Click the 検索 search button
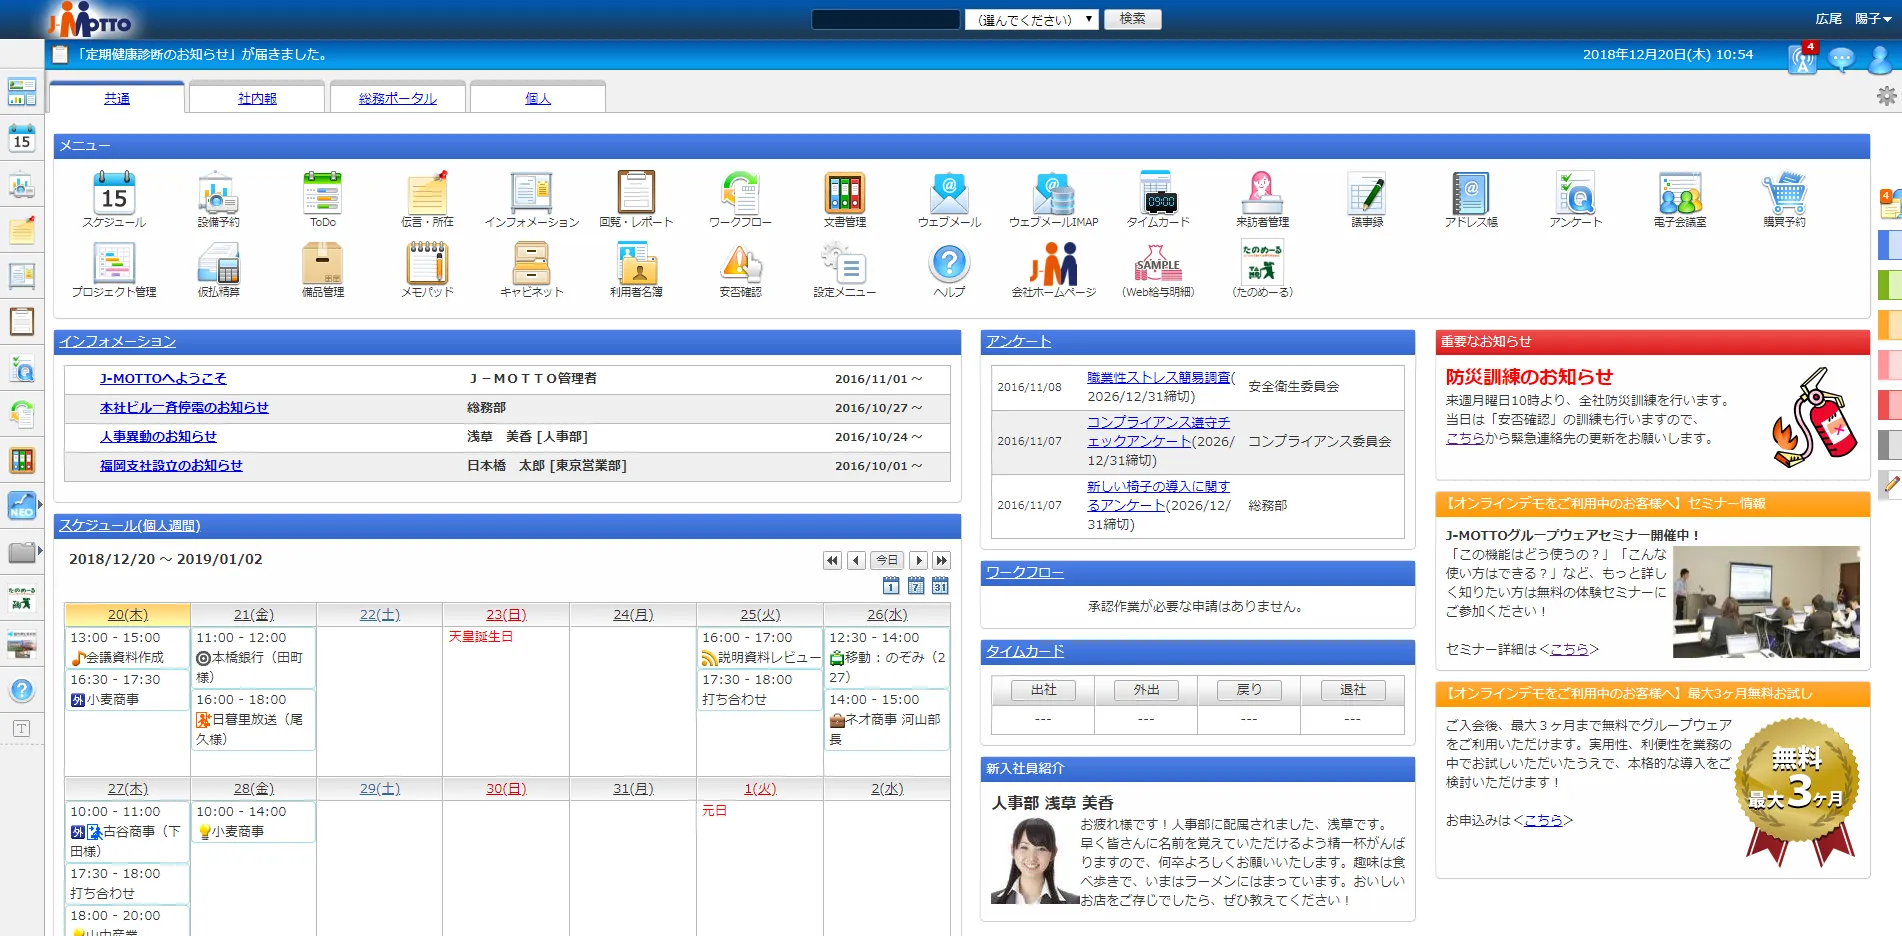Viewport: 1902px width, 936px height. click(x=1132, y=19)
